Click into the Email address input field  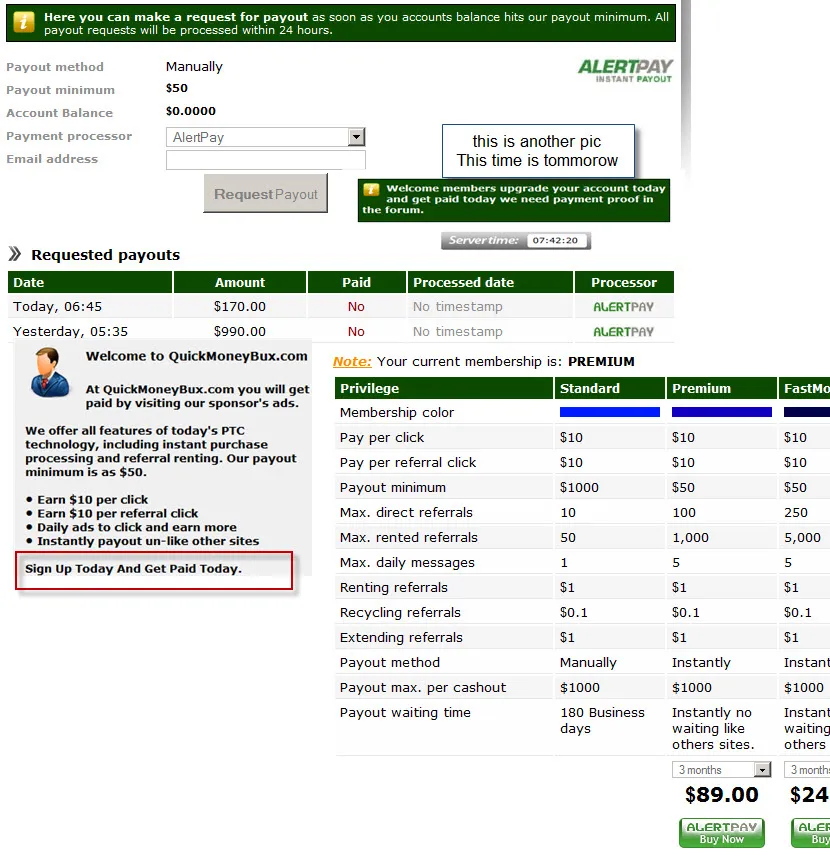pyautogui.click(x=265, y=160)
